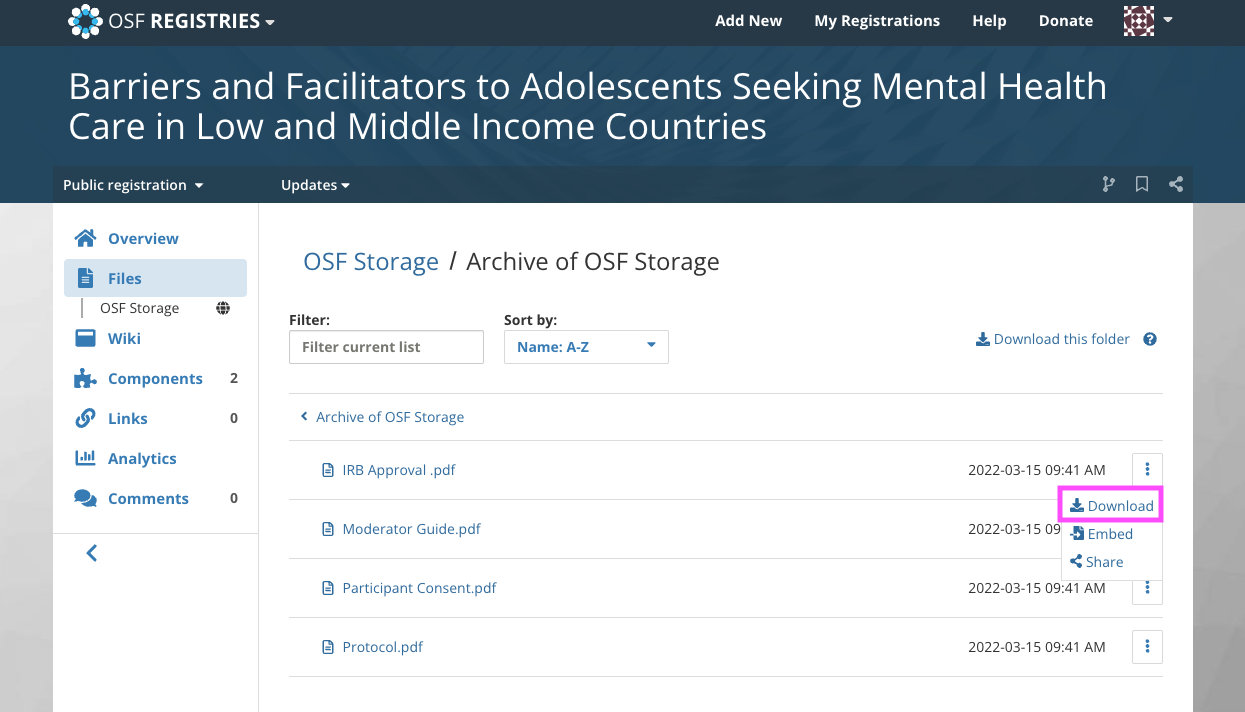Select Share in the file context menu
The height and width of the screenshot is (712, 1245).
pos(1096,562)
